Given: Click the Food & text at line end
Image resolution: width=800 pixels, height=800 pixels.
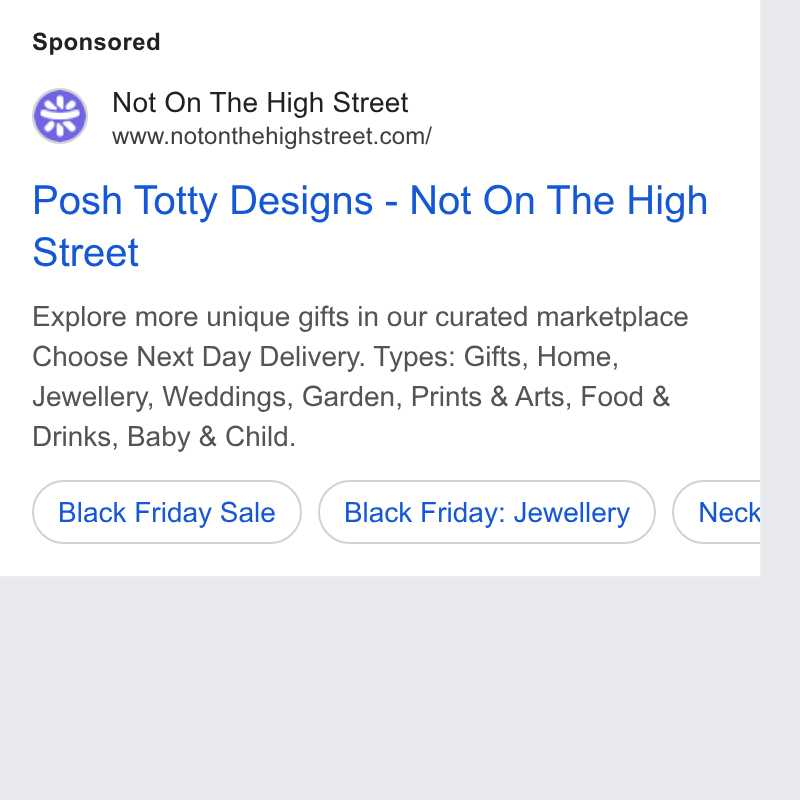Looking at the screenshot, I should tap(625, 396).
